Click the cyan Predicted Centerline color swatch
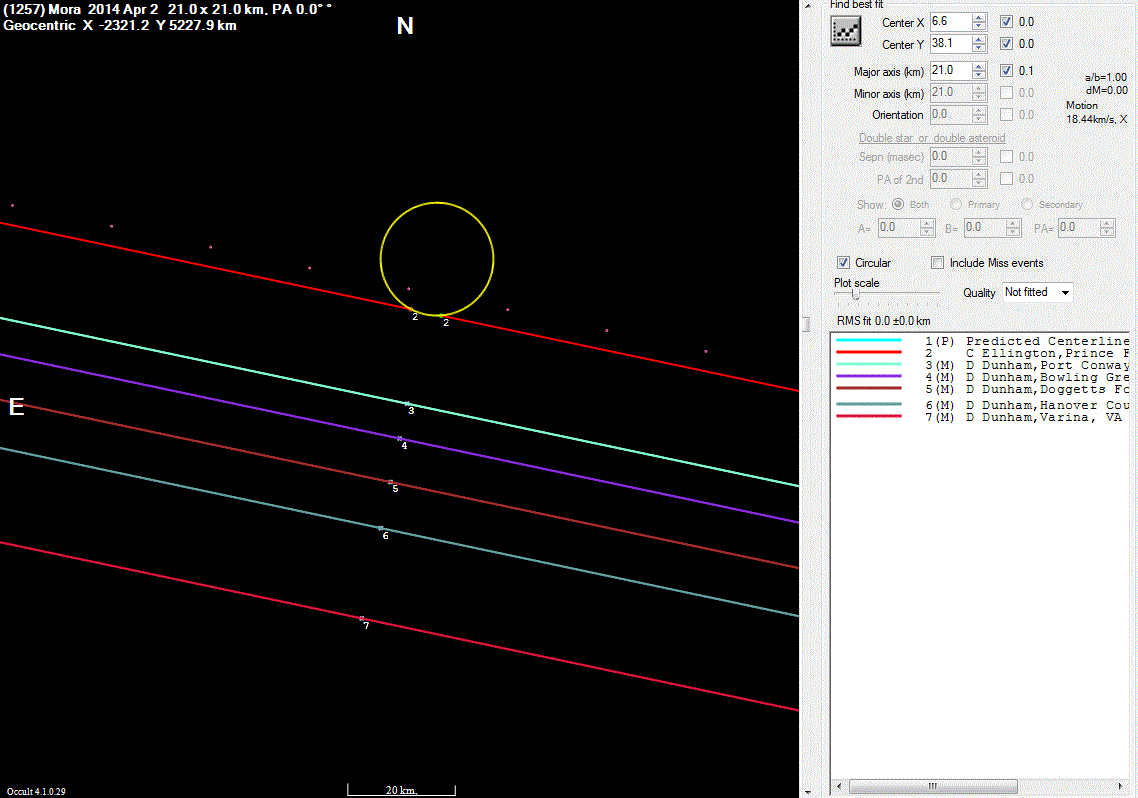 [x=869, y=340]
